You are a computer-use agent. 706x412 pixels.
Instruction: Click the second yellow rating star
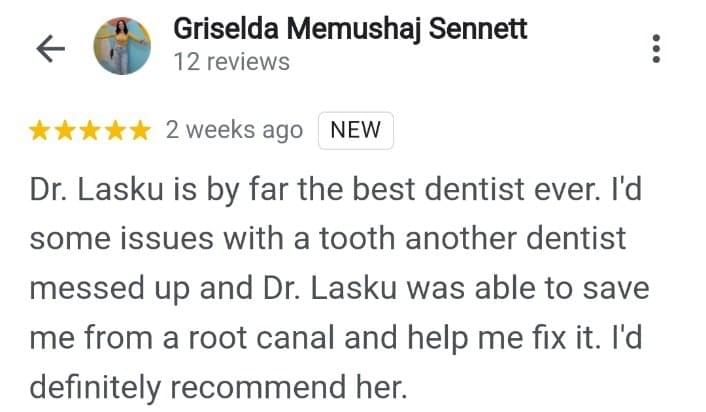click(65, 131)
